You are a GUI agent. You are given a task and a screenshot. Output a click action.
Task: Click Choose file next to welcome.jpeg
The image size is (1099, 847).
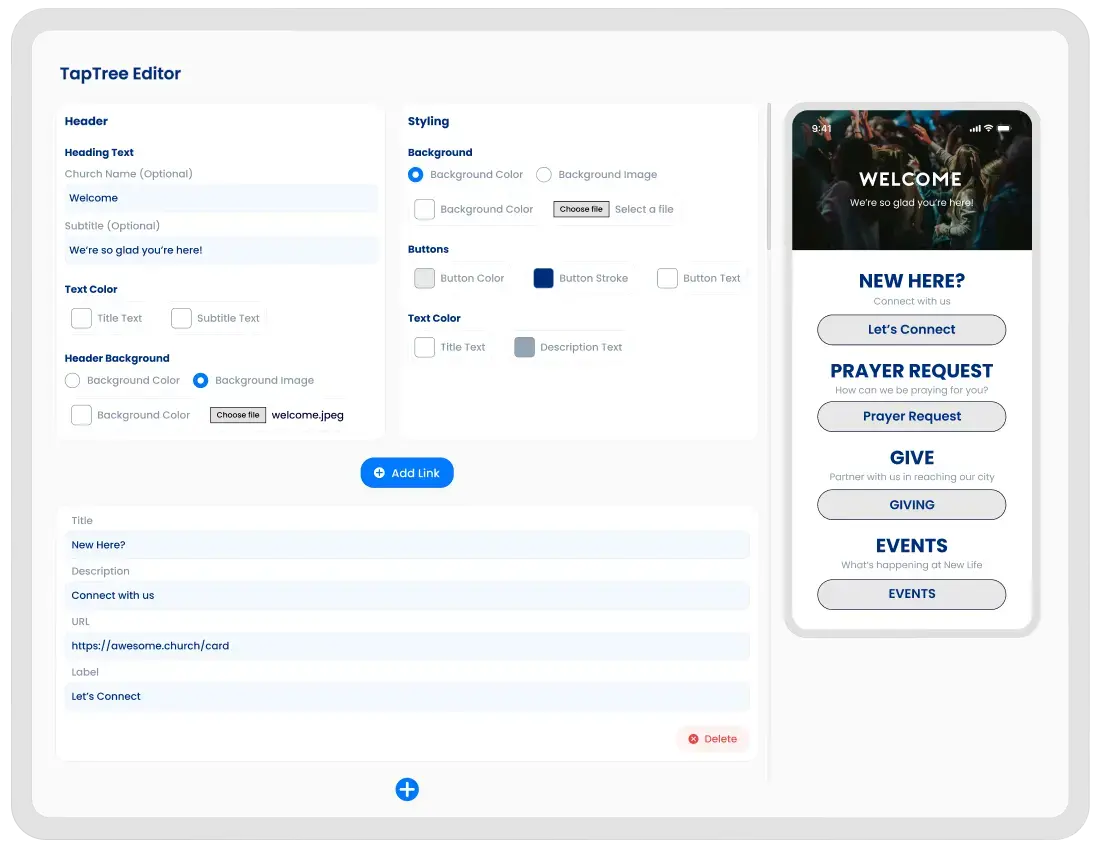pyautogui.click(x=238, y=415)
